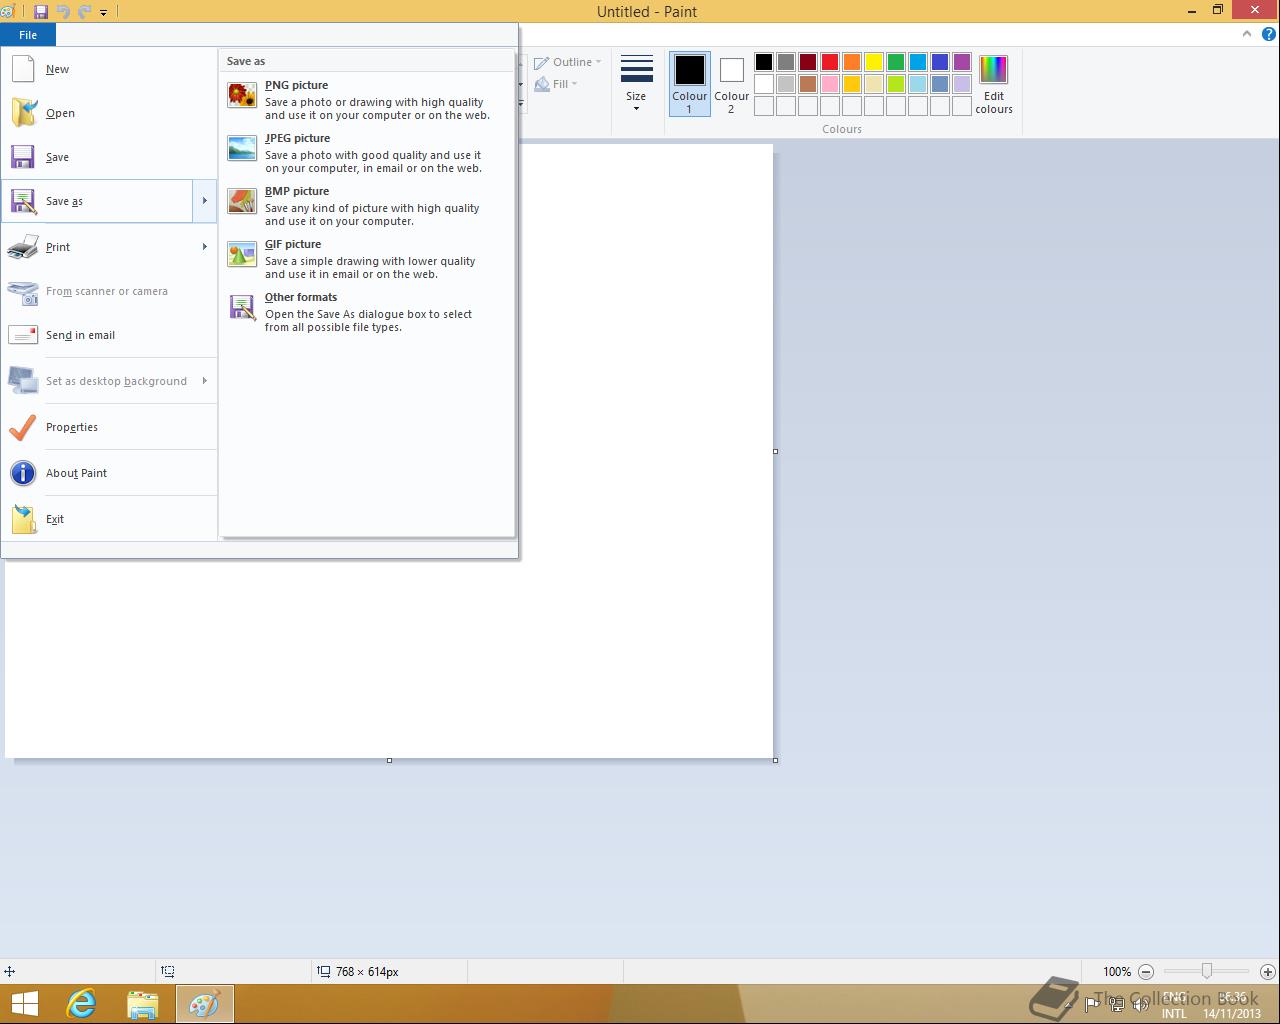Viewport: 1280px width, 1024px height.
Task: Select Colour 1 button
Action: tap(689, 84)
